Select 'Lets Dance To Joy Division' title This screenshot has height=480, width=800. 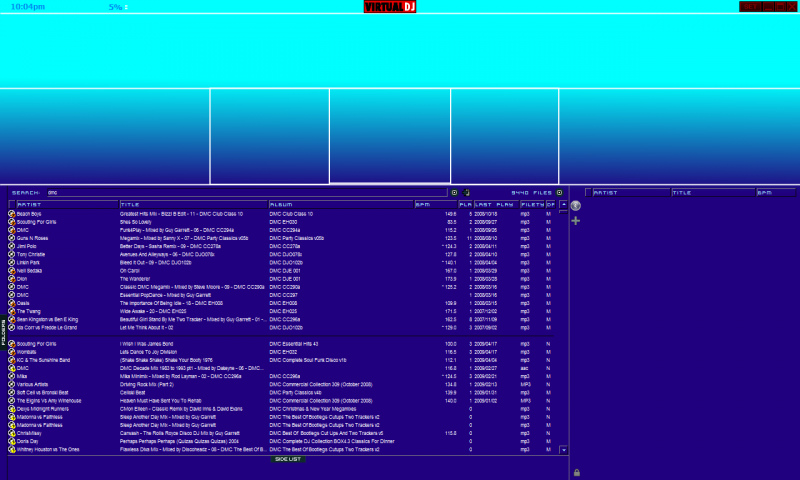(148, 352)
